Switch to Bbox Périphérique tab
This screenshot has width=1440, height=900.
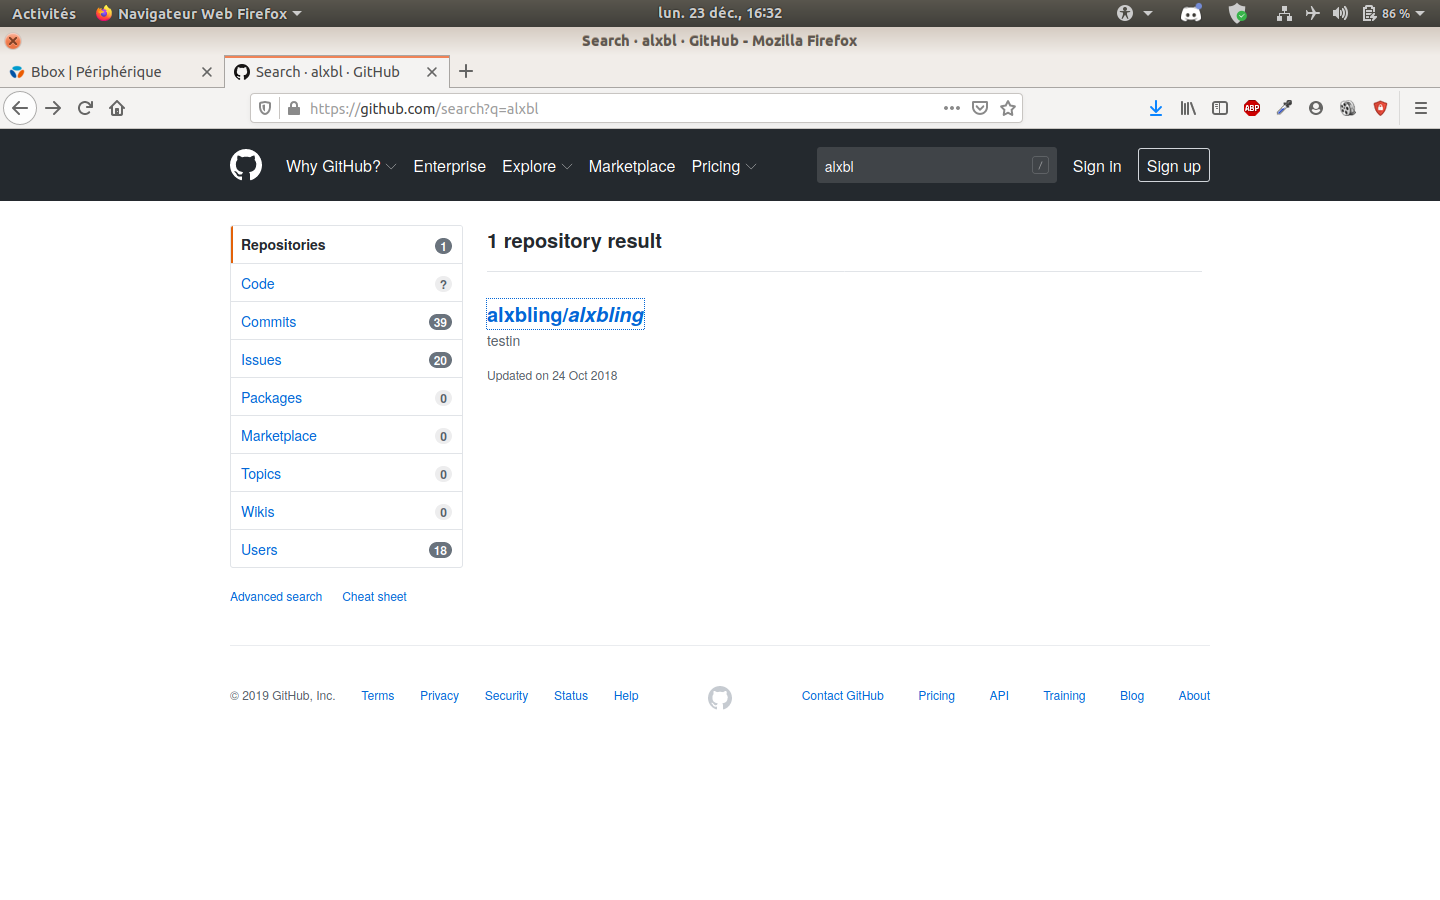coord(111,72)
